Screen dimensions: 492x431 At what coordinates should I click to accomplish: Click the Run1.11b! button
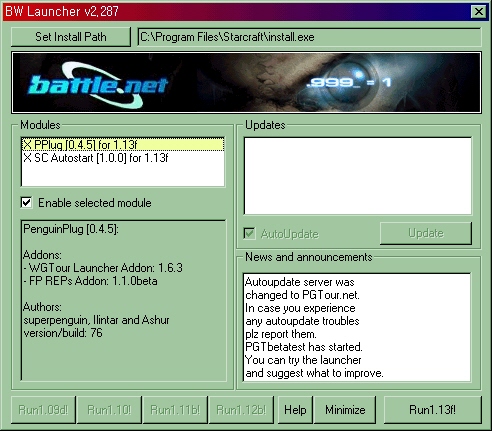[x=175, y=410]
